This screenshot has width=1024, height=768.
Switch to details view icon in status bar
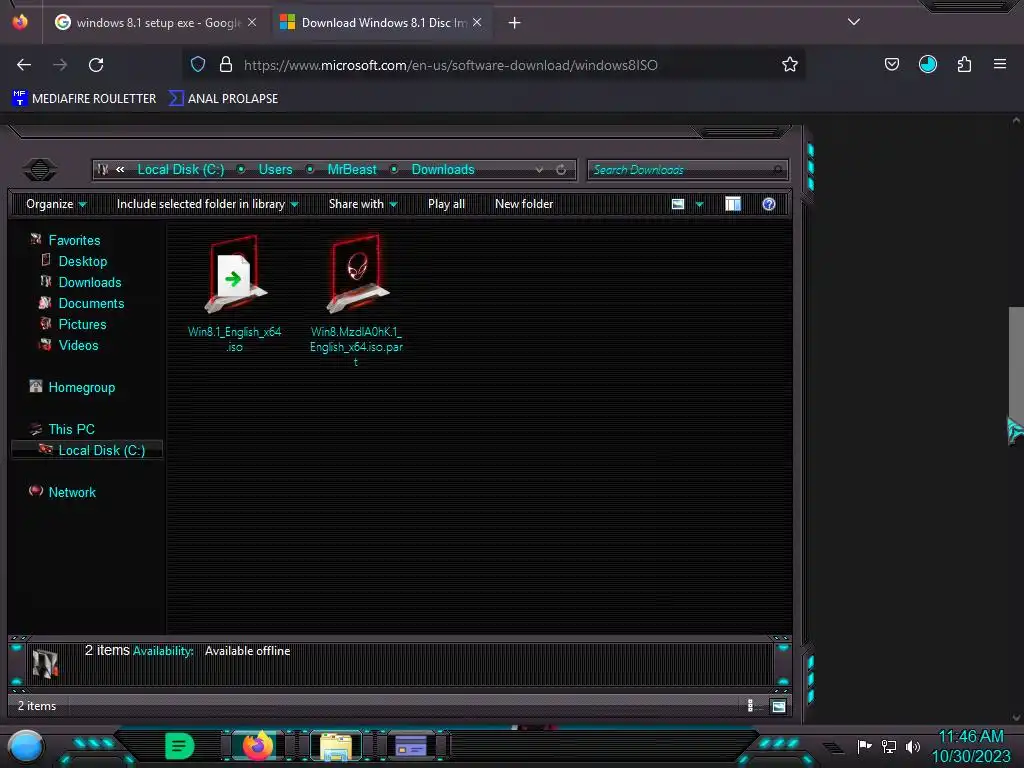[750, 705]
